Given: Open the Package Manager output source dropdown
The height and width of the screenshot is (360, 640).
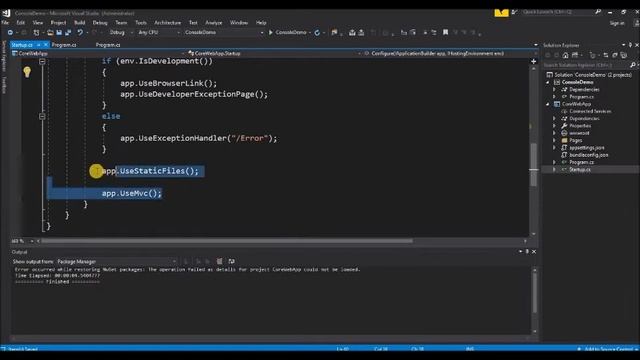Looking at the screenshot, I should pos(174,261).
